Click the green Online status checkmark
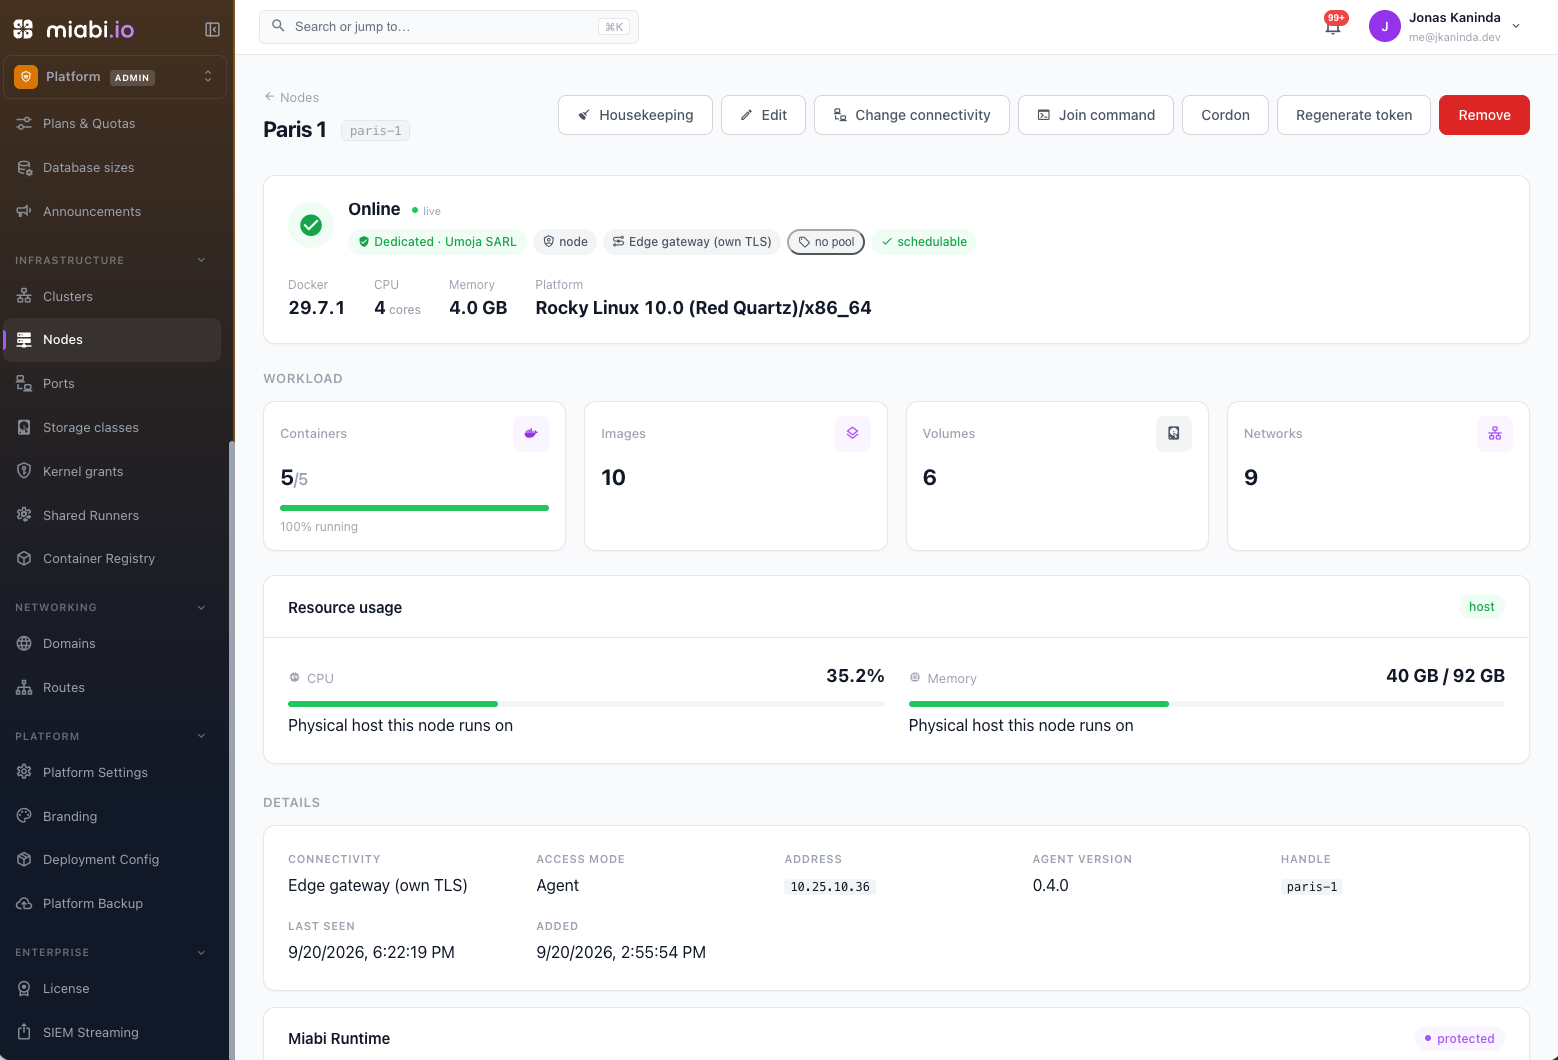 311,225
